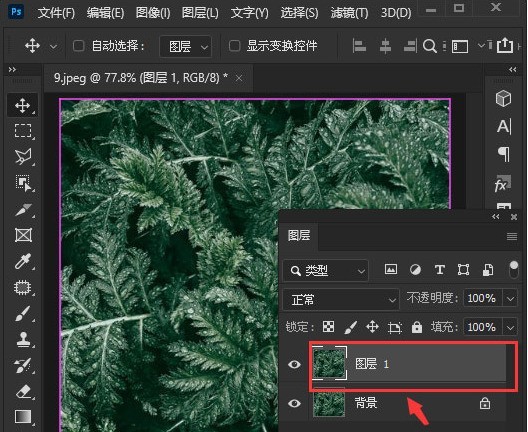Open the 滤镜(T) menu
The height and width of the screenshot is (432, 528).
click(349, 13)
